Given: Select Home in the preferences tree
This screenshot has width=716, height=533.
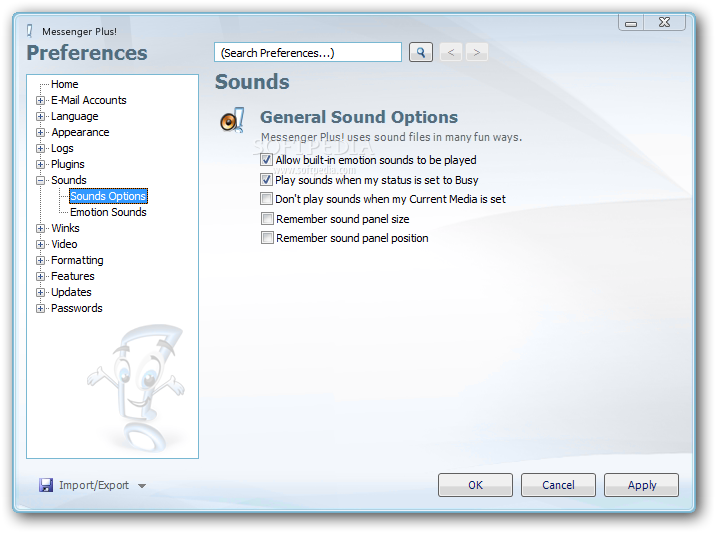Looking at the screenshot, I should tap(64, 84).
